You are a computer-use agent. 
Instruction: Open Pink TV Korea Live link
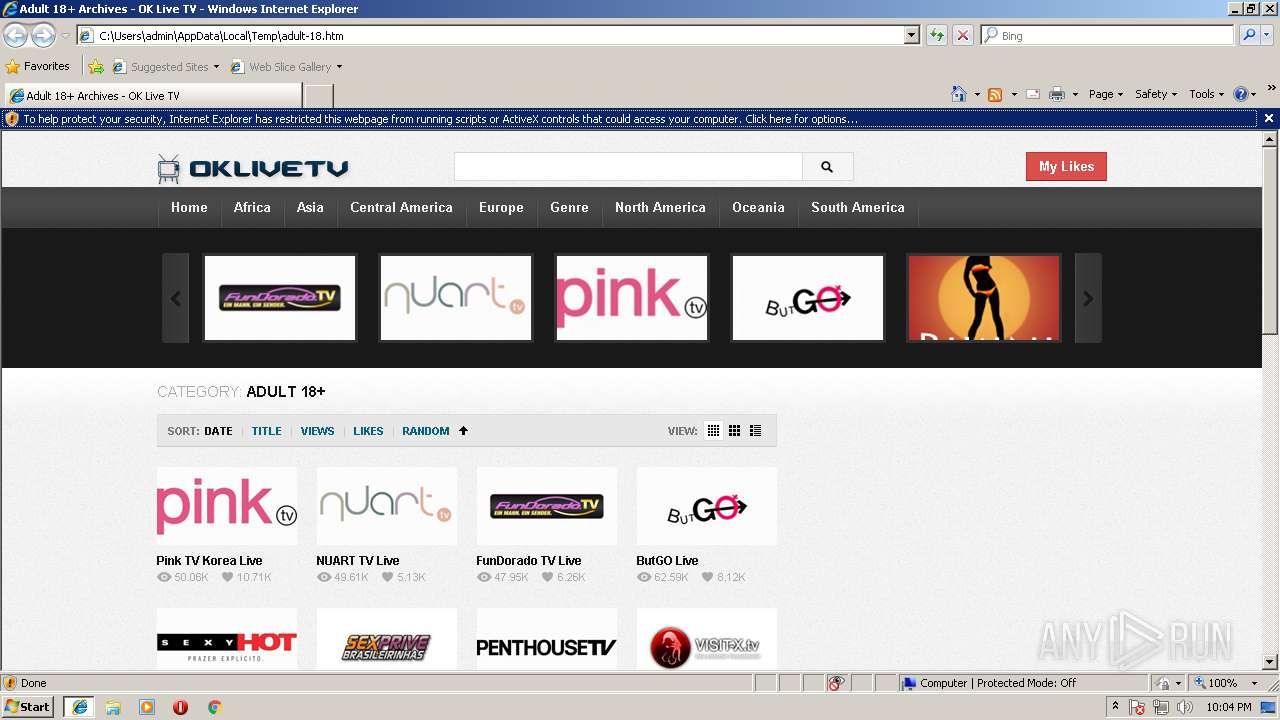(209, 560)
